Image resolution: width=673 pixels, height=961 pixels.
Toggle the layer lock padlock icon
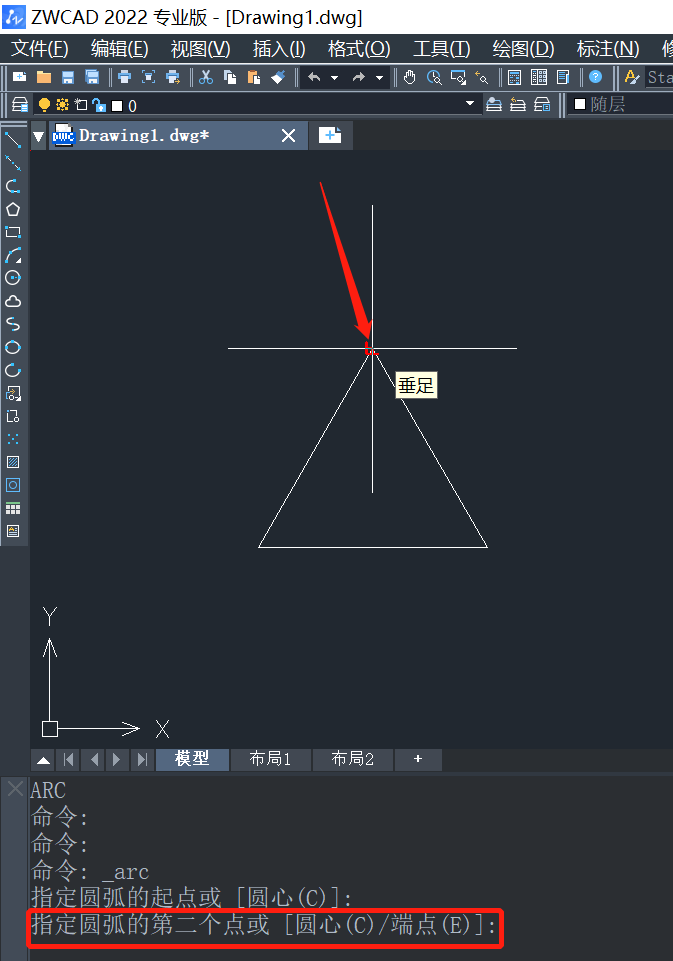click(x=98, y=105)
